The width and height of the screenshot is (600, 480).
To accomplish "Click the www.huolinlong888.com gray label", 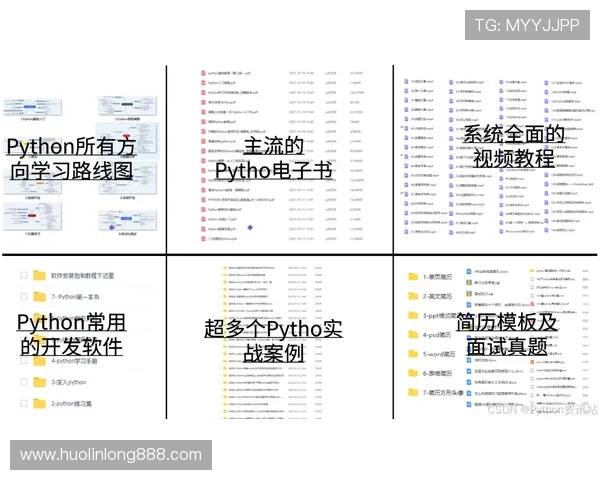I will 111,455.
